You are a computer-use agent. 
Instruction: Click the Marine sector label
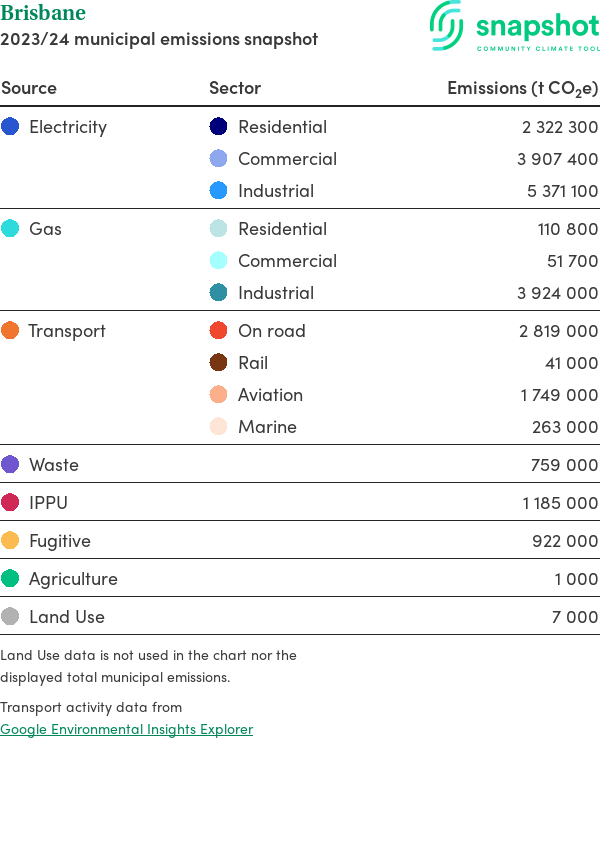pos(267,427)
